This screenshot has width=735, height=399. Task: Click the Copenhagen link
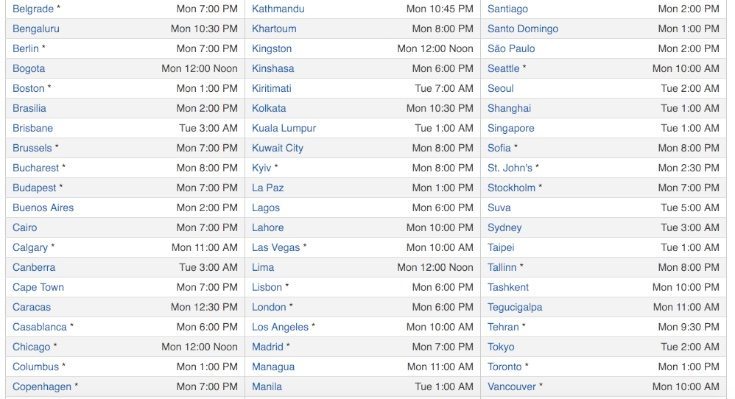pos(42,387)
